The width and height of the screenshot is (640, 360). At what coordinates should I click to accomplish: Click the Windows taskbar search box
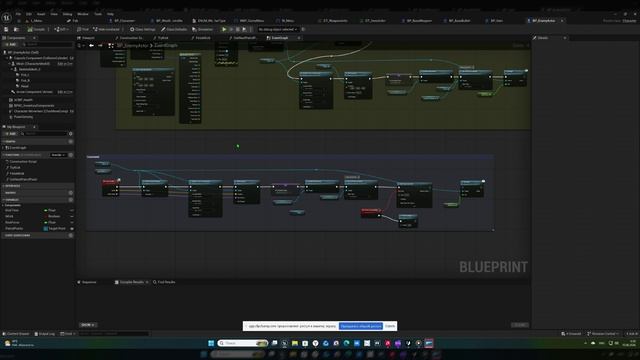tap(243, 343)
